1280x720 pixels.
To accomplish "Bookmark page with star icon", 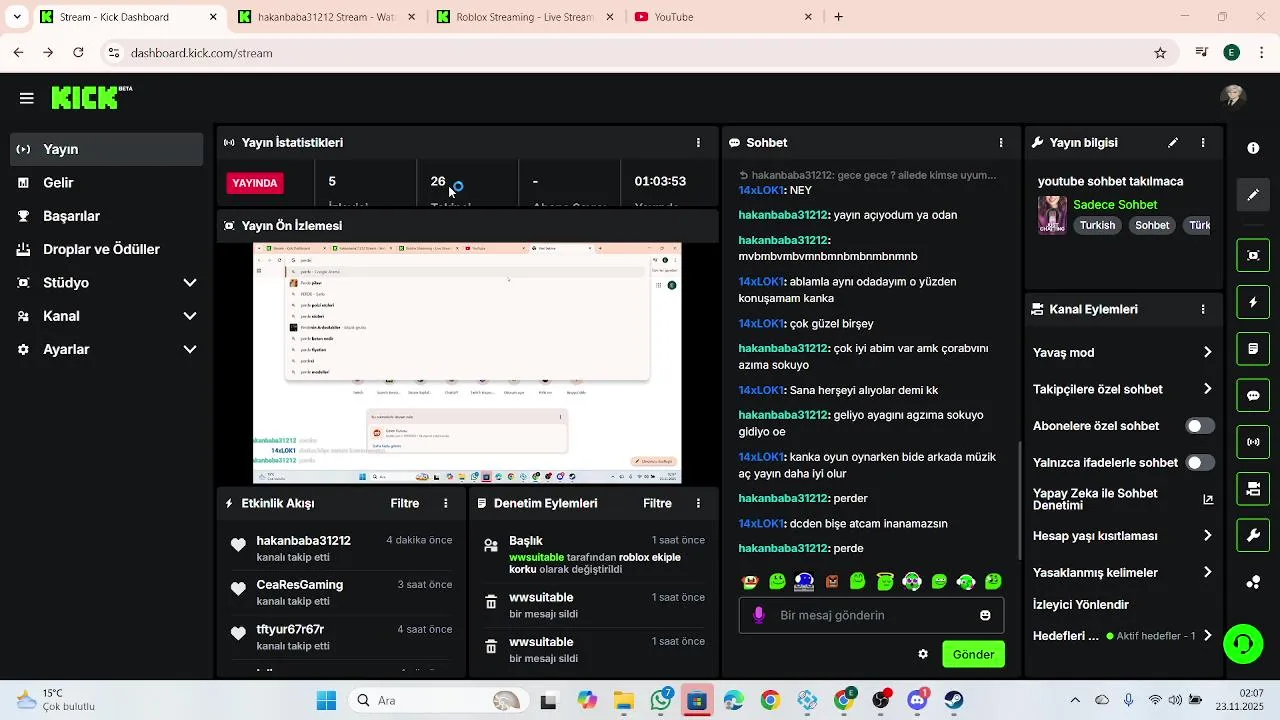I will 1160,53.
